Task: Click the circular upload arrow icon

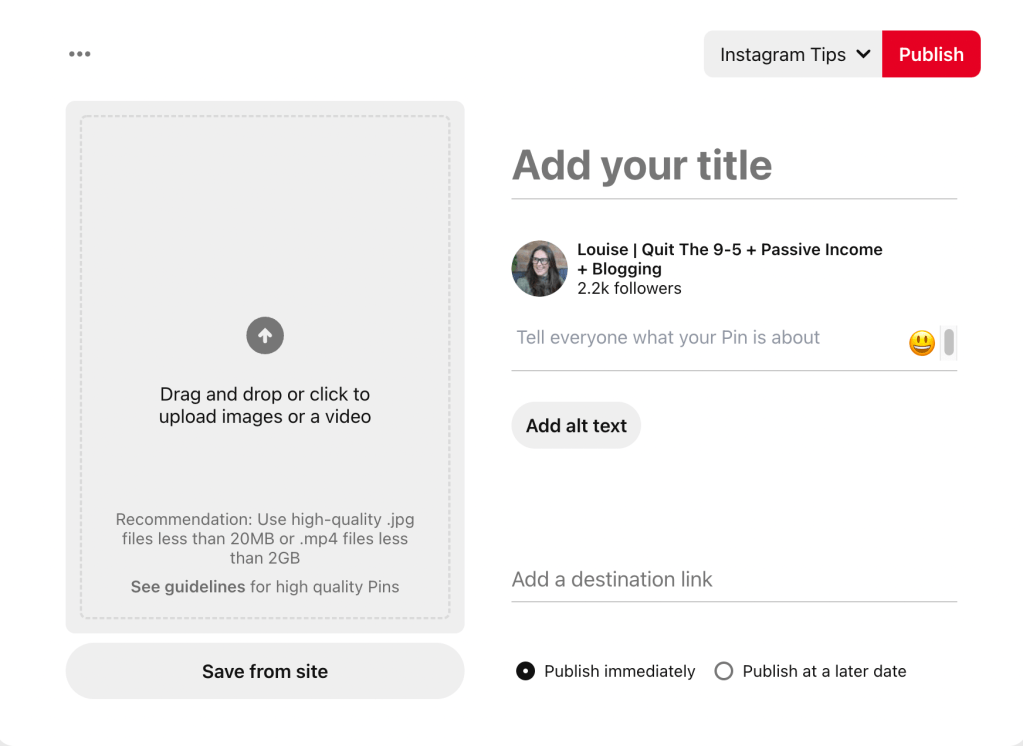Action: [265, 336]
